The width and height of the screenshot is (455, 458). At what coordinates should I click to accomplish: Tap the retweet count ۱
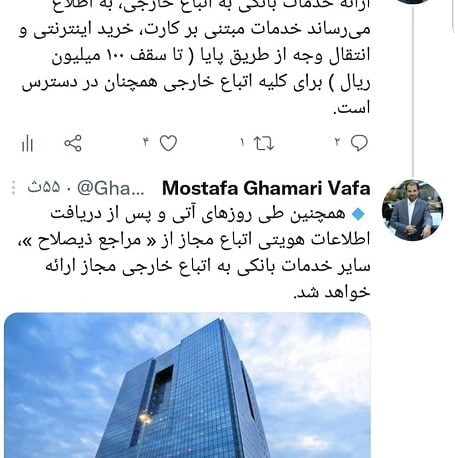pyautogui.click(x=243, y=143)
